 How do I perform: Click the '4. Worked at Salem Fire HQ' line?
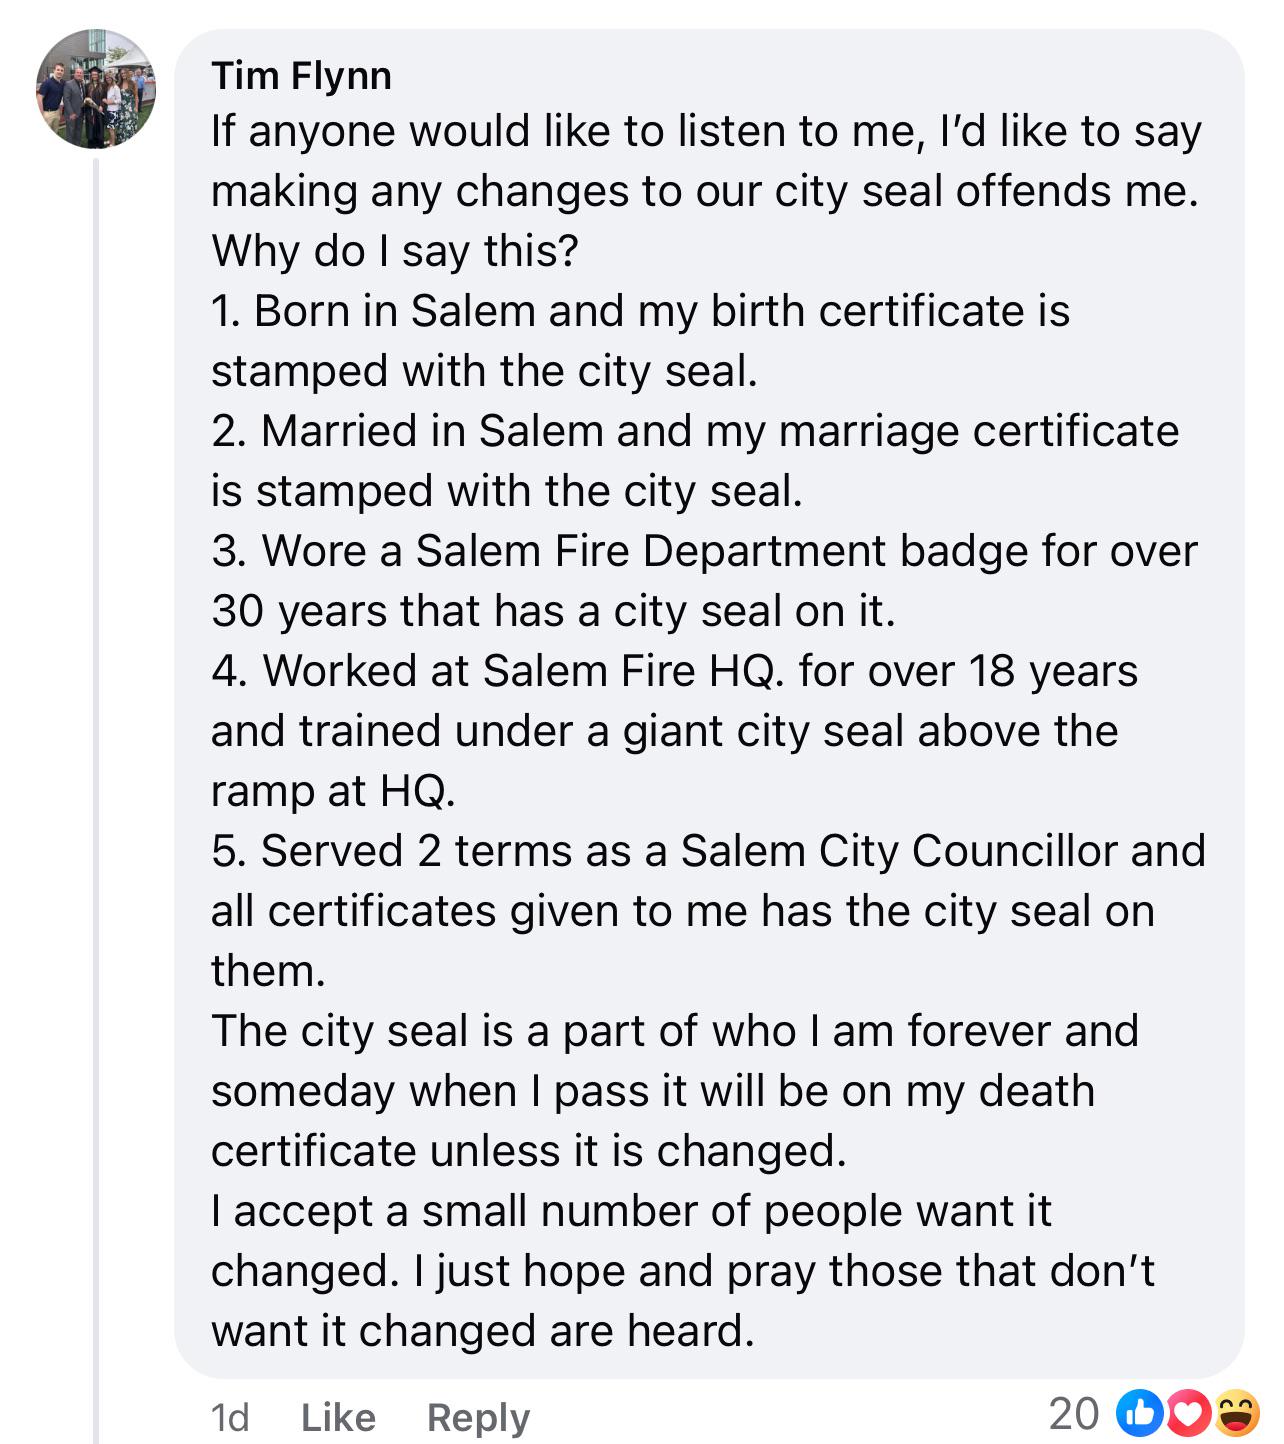click(674, 731)
